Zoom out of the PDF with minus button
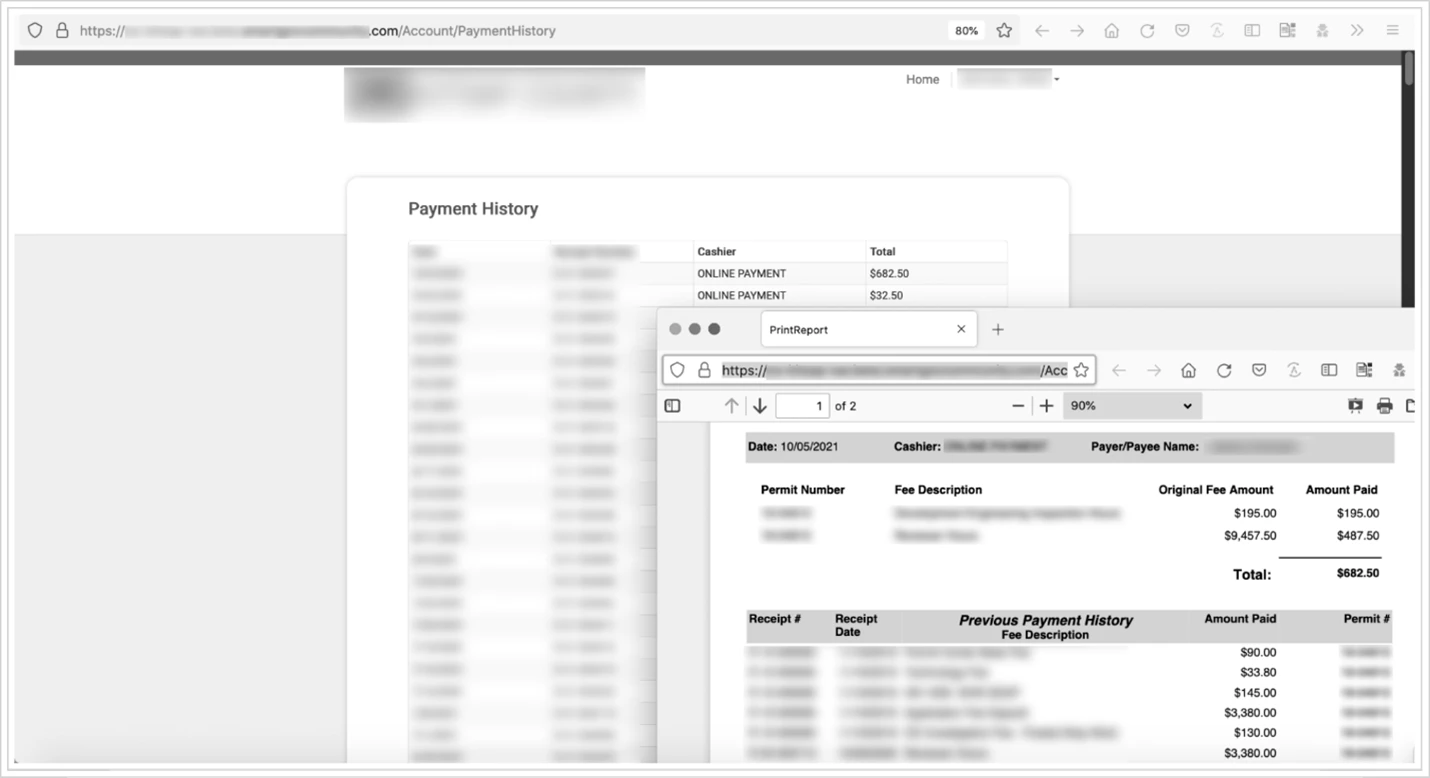This screenshot has width=1430, height=778. pyautogui.click(x=1018, y=406)
